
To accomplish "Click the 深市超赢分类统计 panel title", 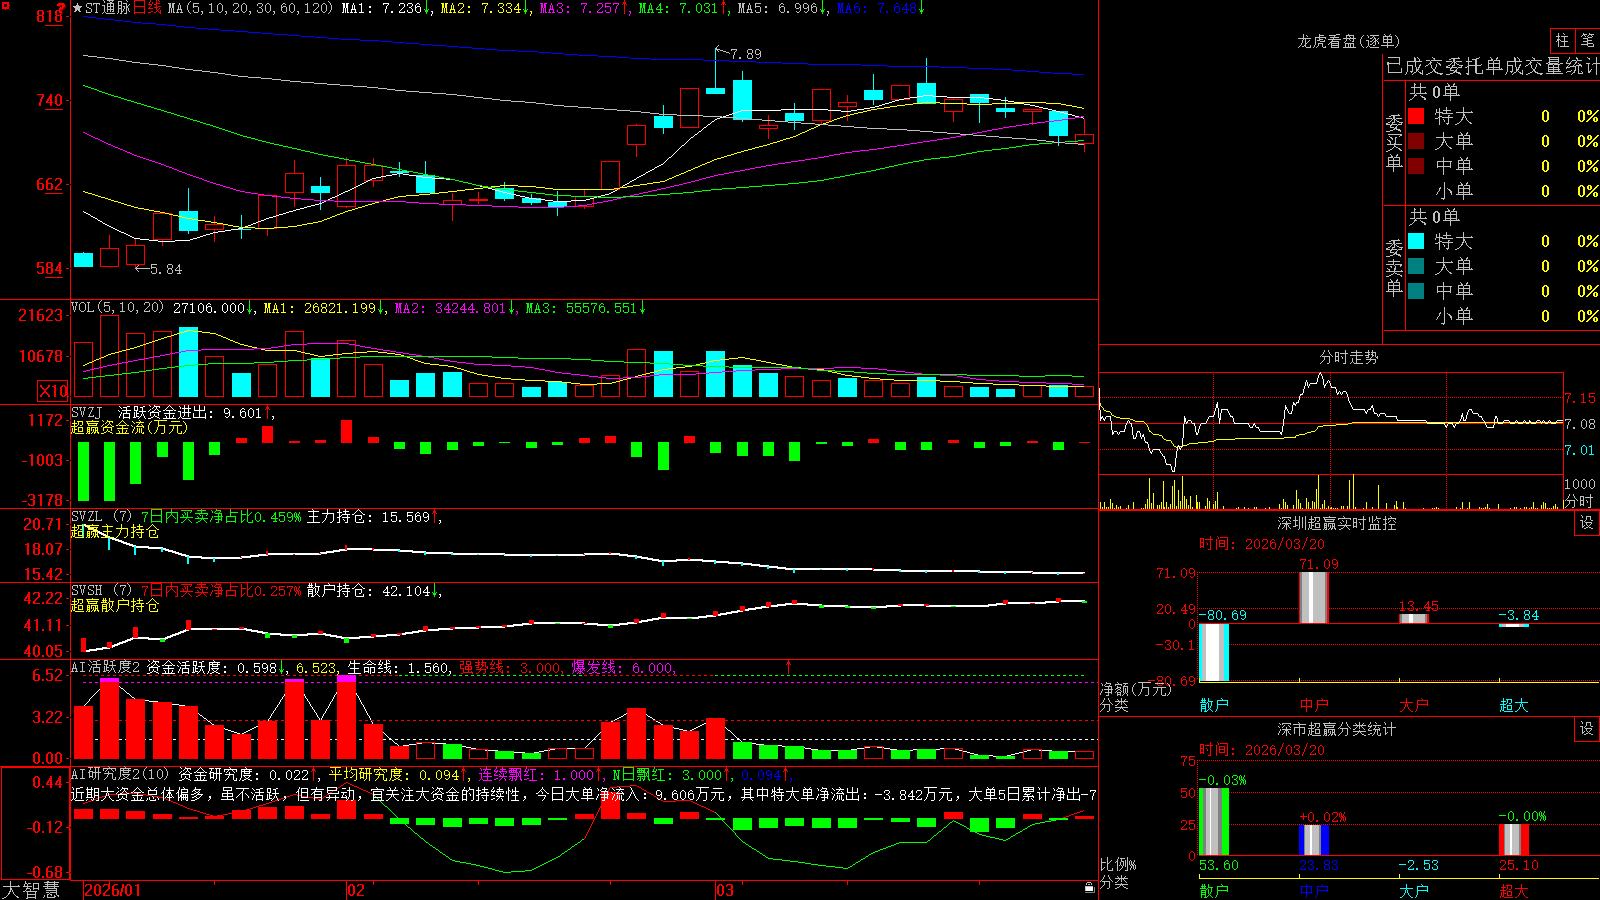I will [x=1337, y=729].
